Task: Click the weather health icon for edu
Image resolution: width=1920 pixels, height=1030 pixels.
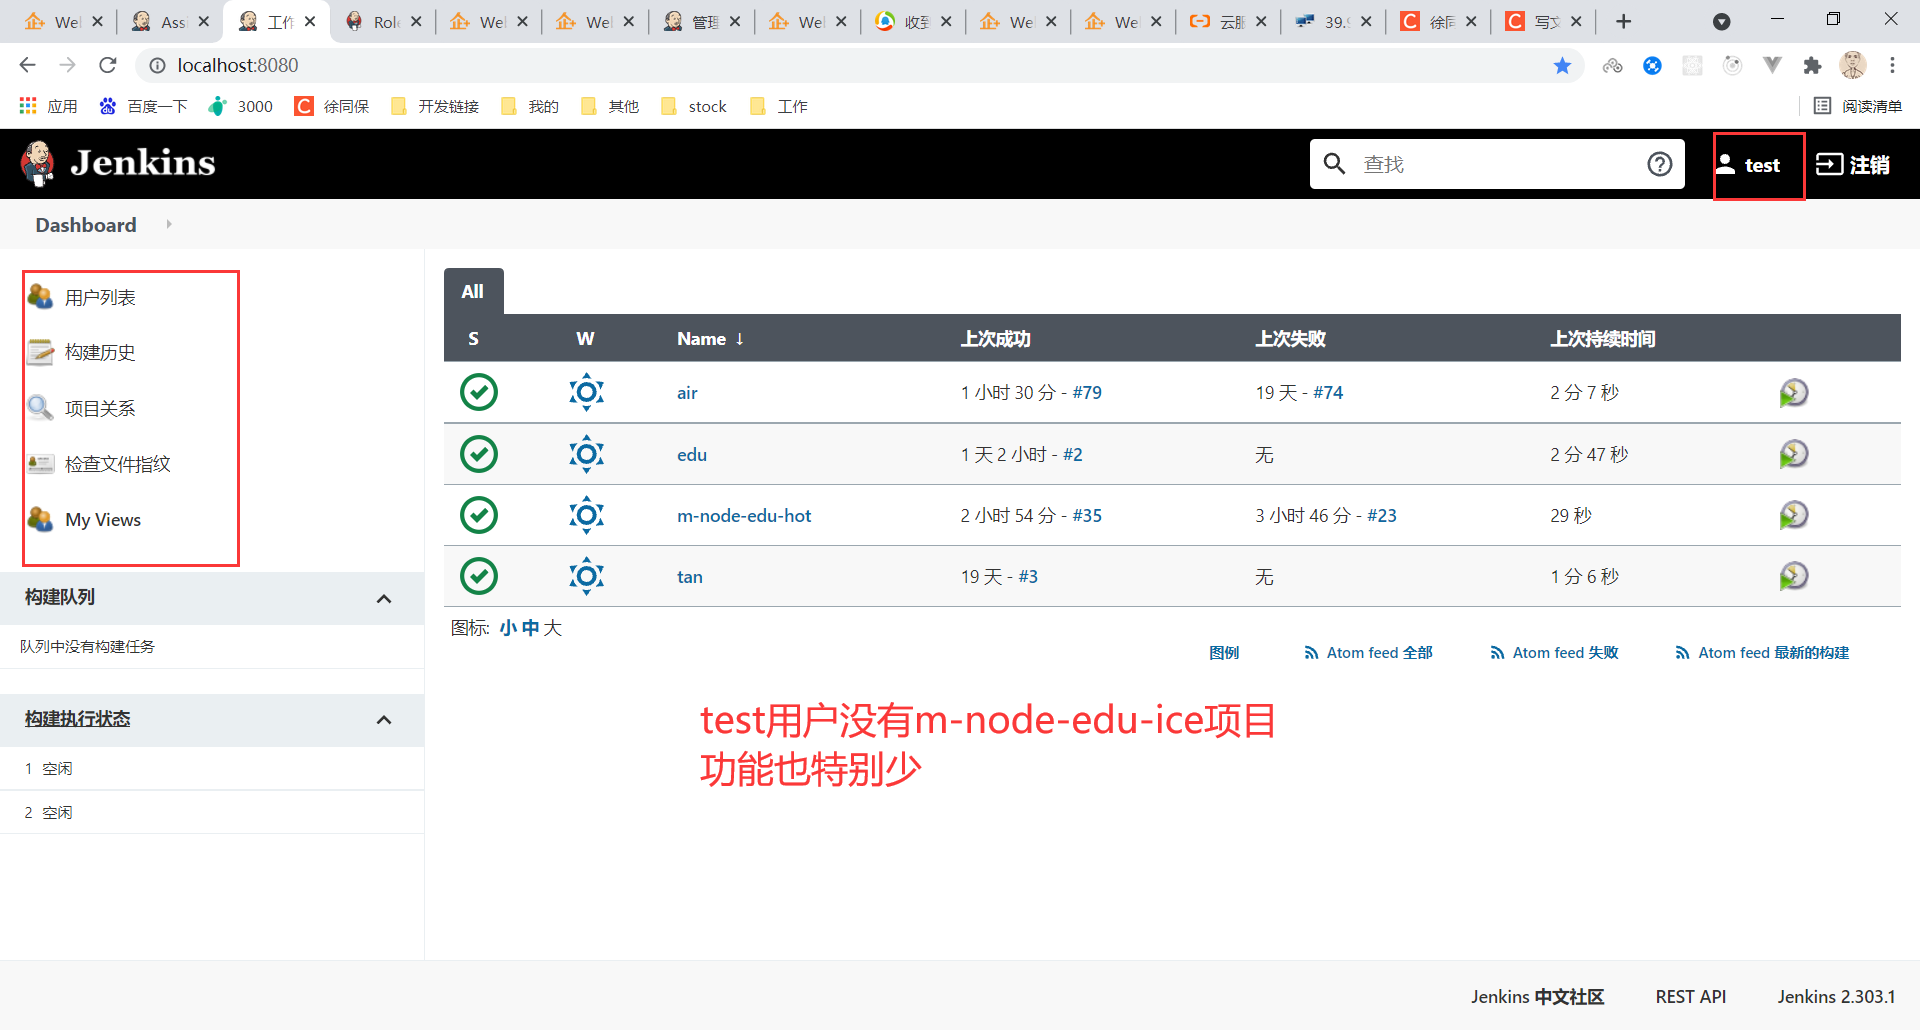Action: (586, 453)
